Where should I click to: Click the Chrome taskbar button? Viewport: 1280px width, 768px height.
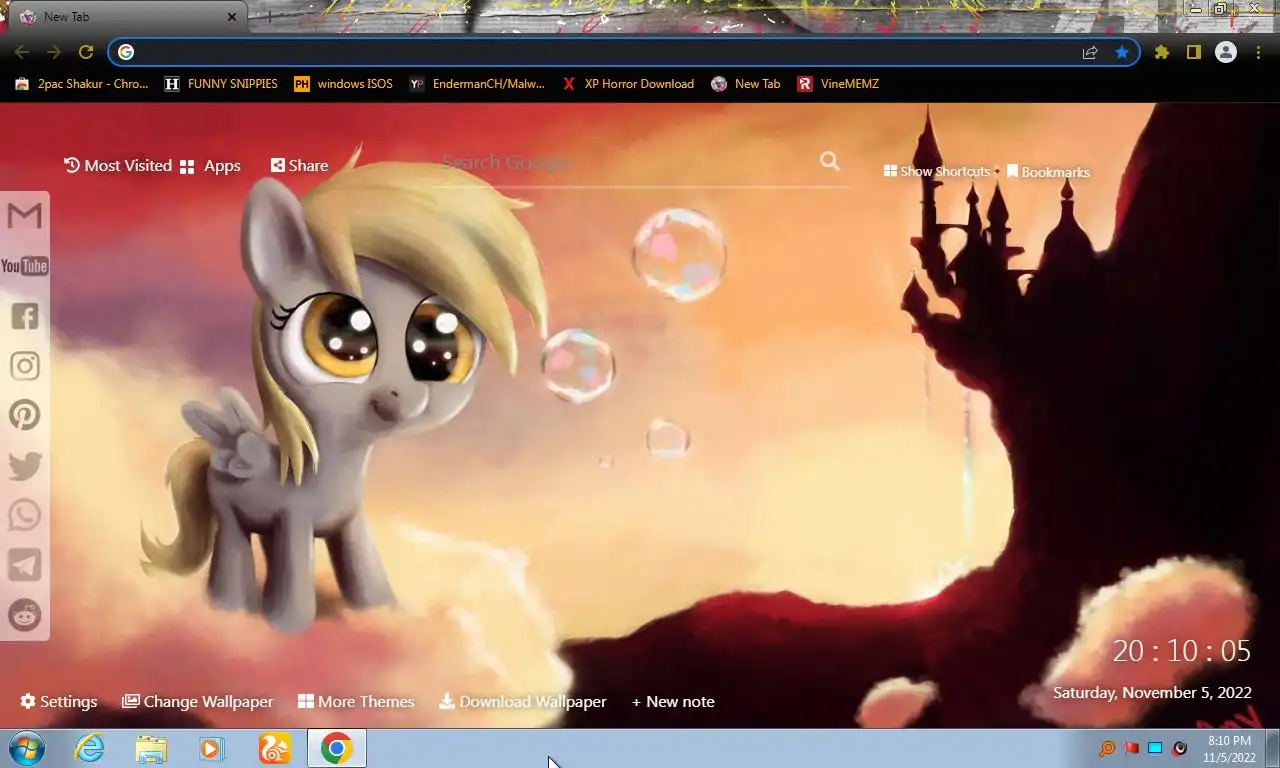(x=337, y=748)
